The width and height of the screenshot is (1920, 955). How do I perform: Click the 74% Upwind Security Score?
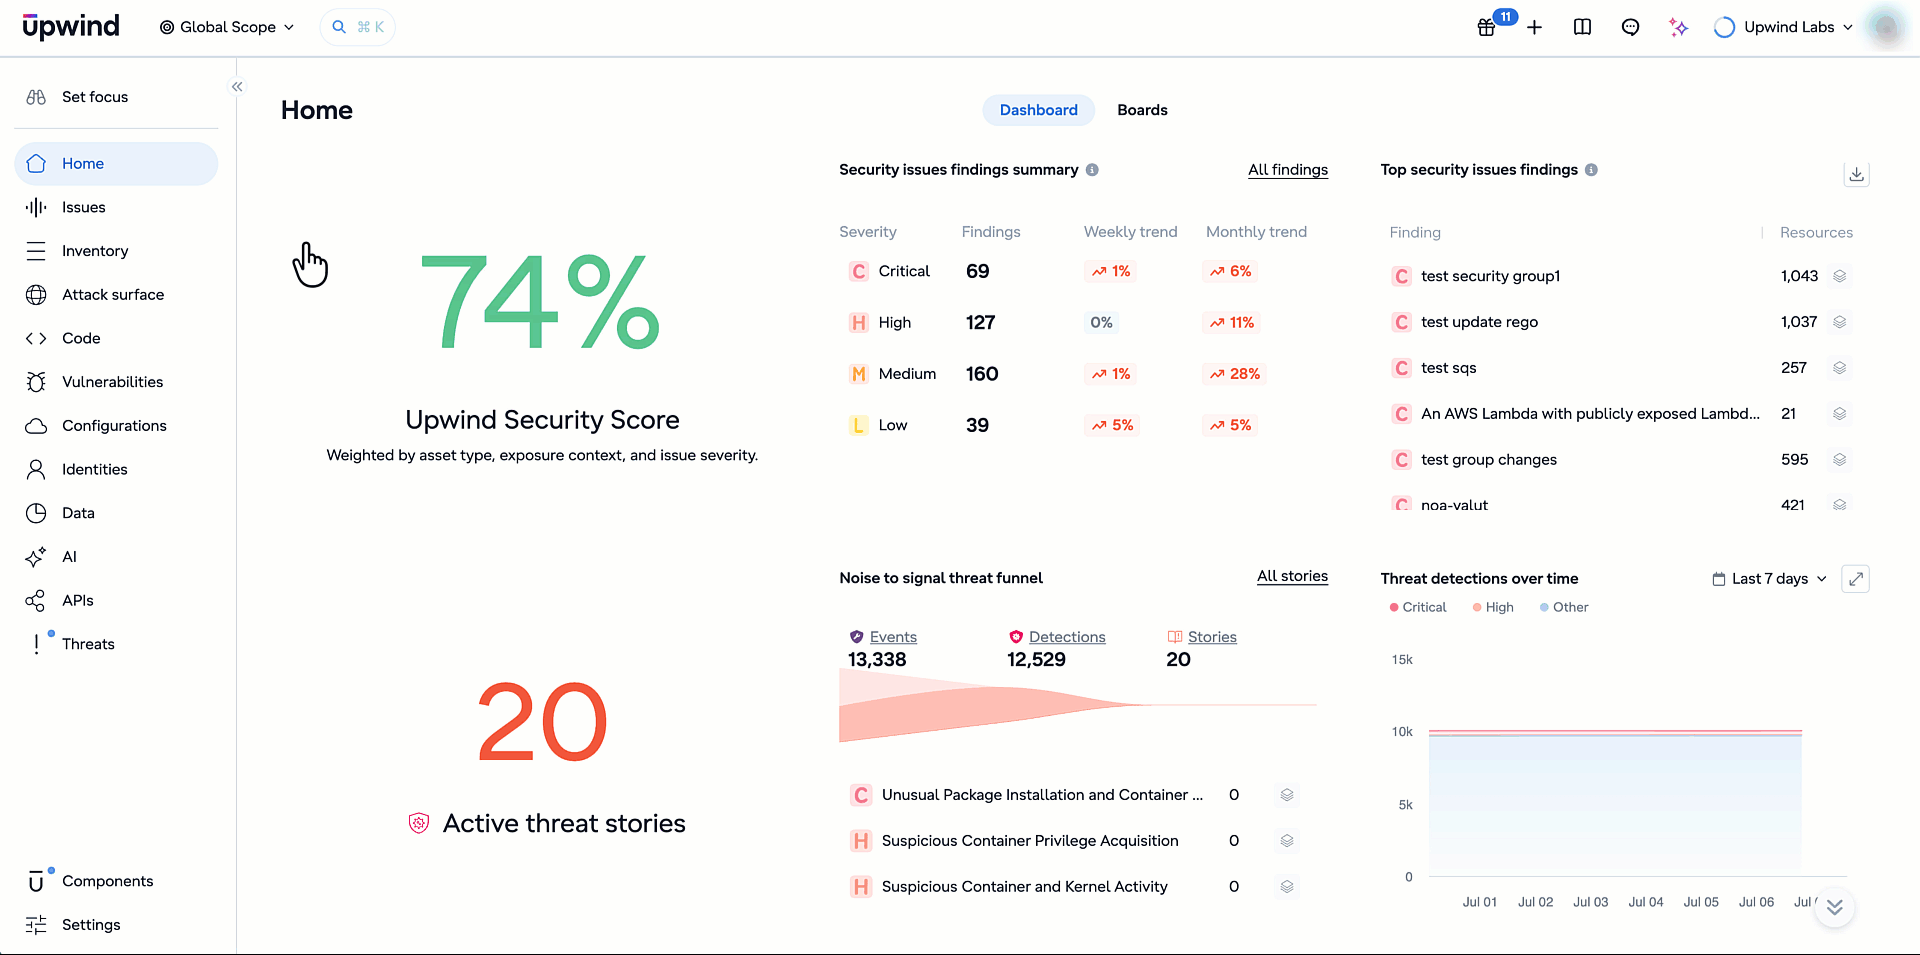click(540, 300)
